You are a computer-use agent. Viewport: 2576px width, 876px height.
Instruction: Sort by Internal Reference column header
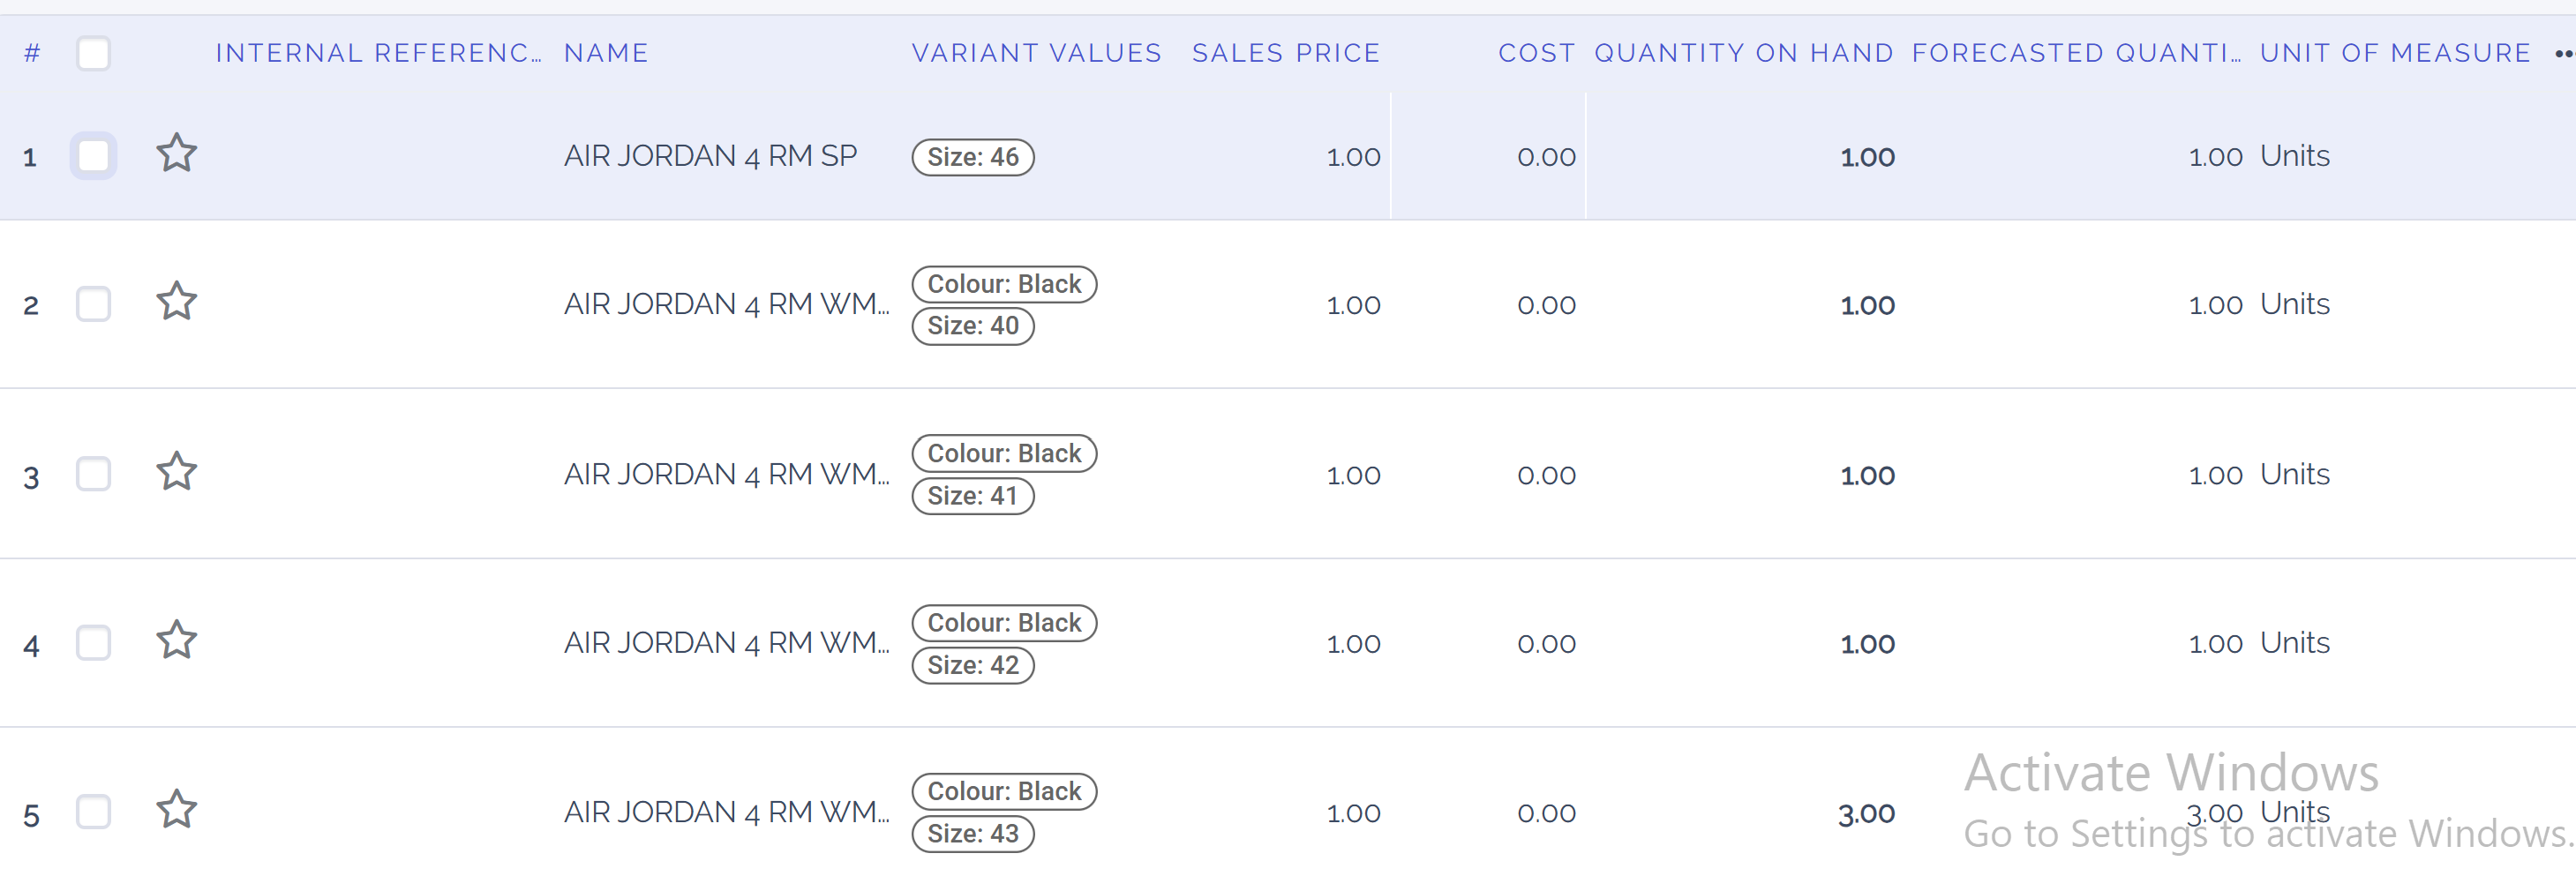pyautogui.click(x=378, y=53)
